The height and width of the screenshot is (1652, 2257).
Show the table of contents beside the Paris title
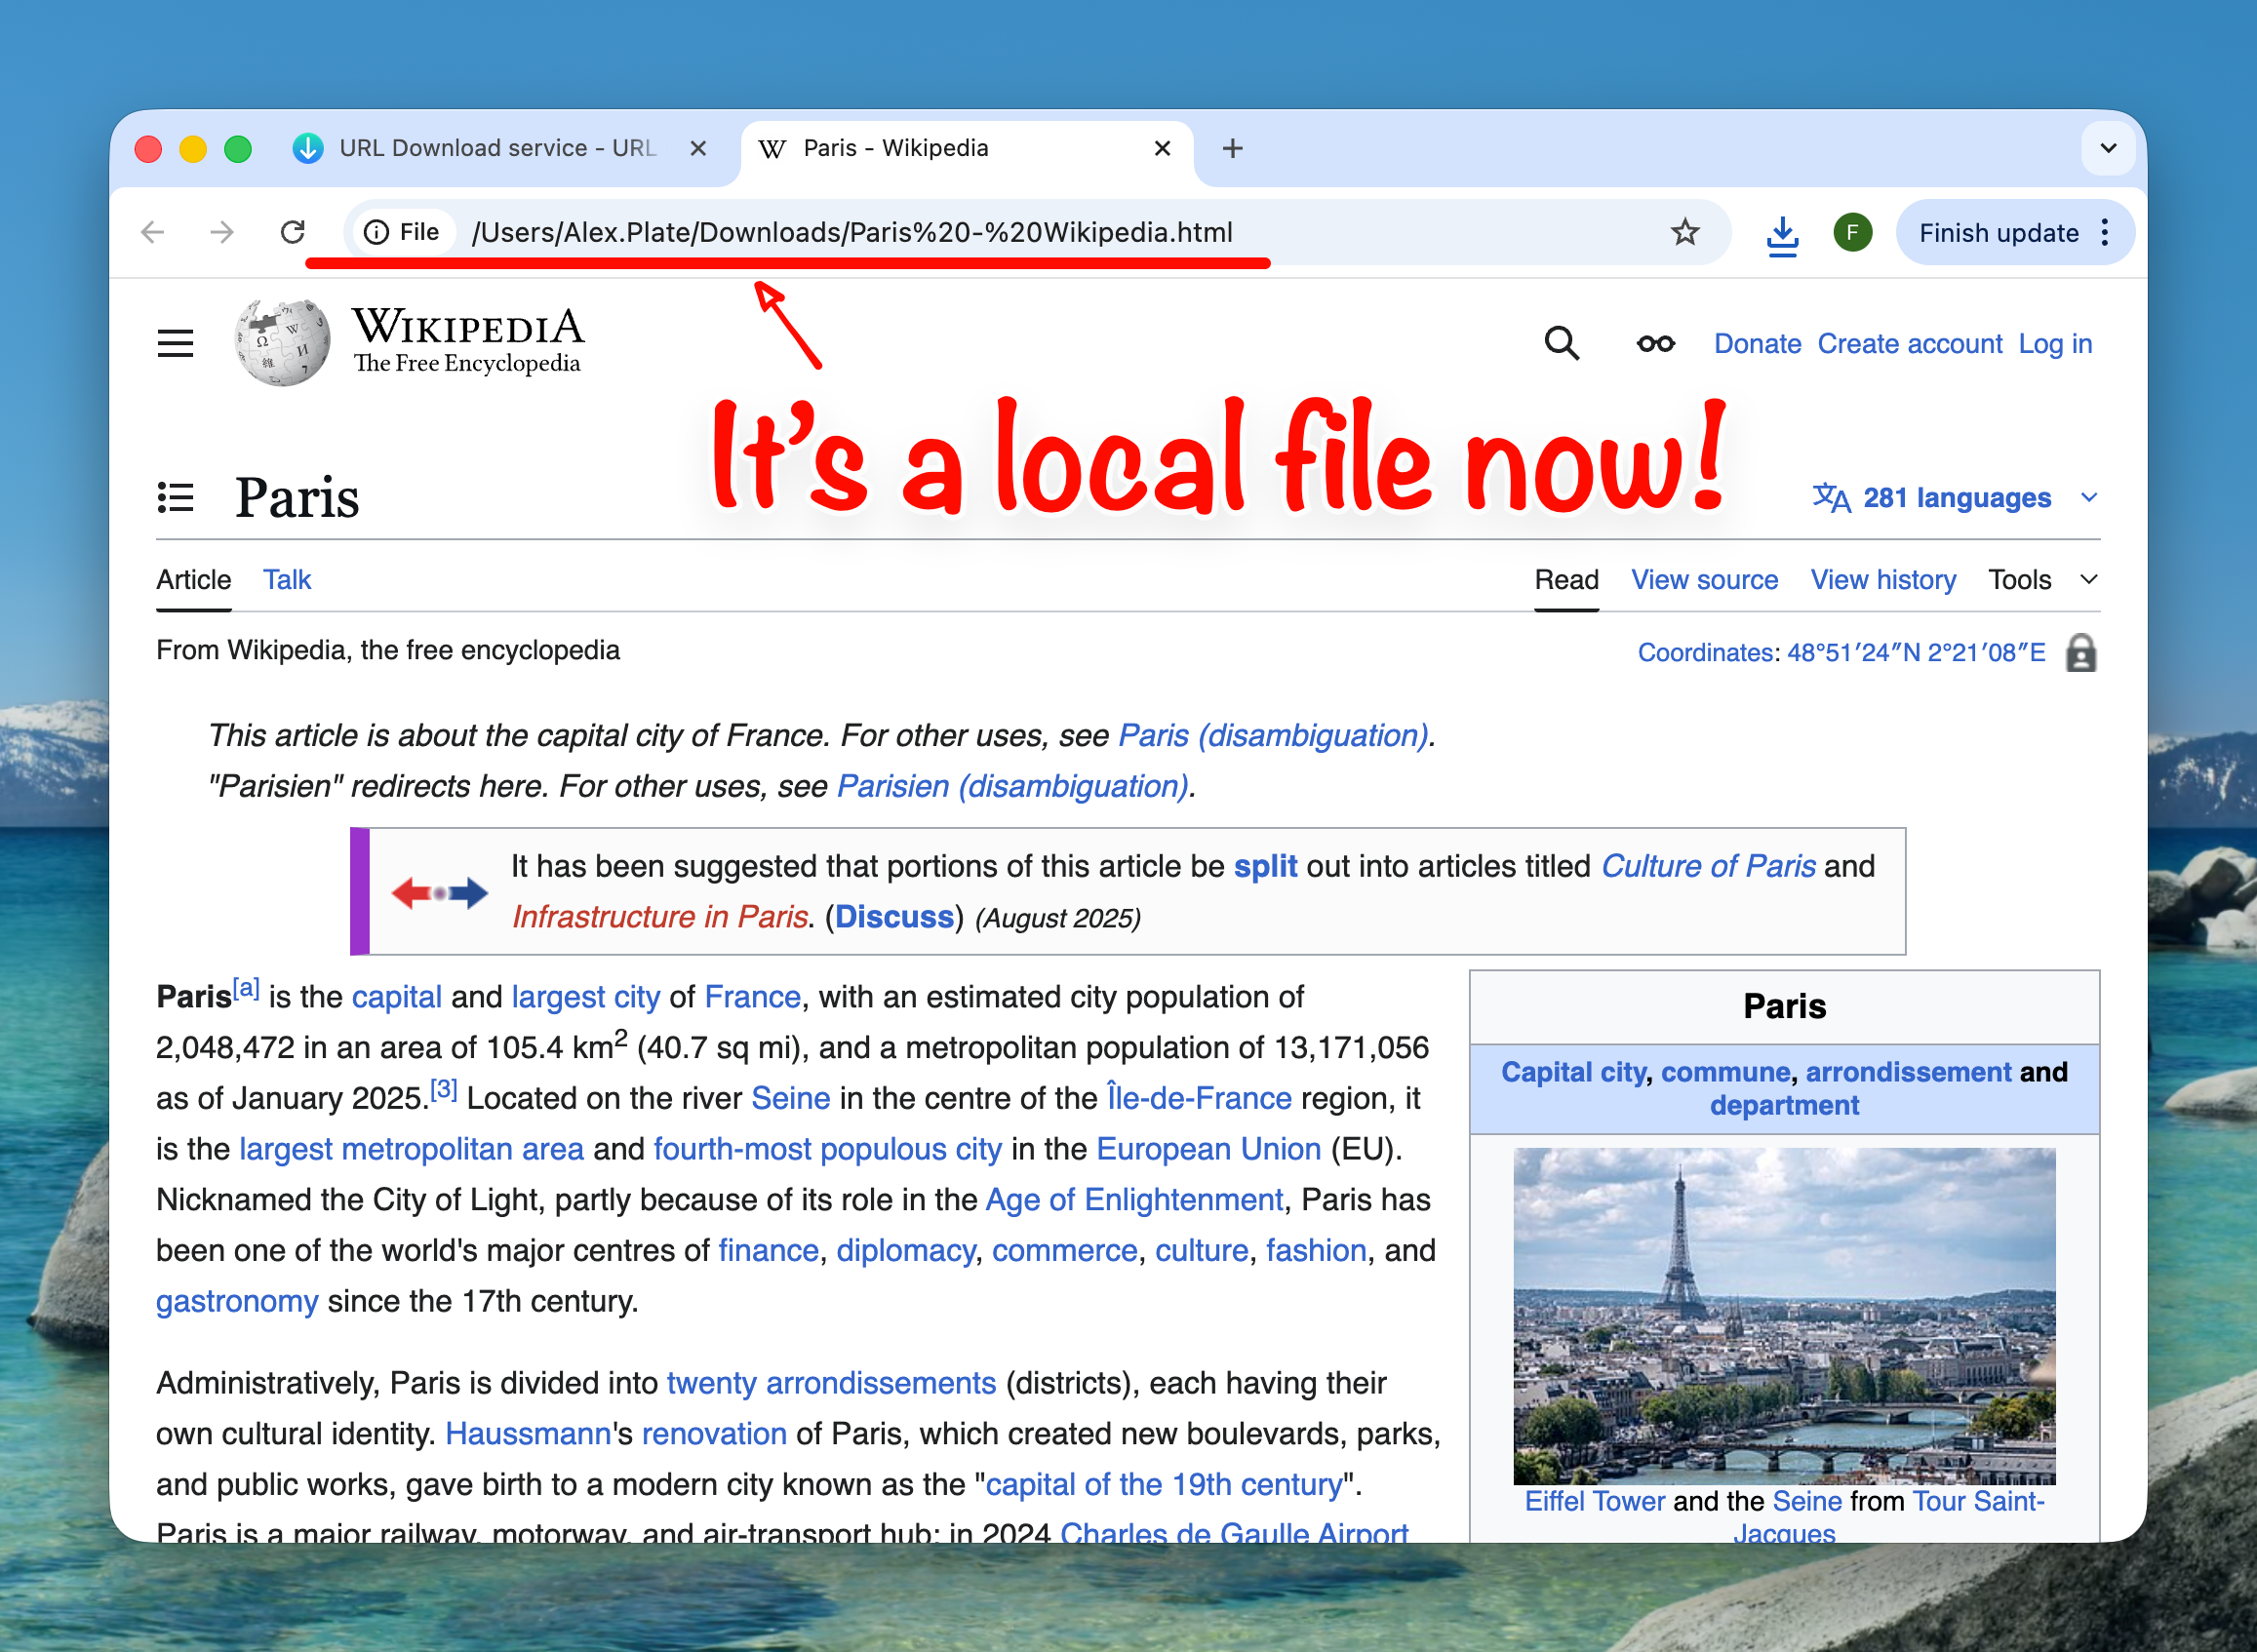pos(176,497)
